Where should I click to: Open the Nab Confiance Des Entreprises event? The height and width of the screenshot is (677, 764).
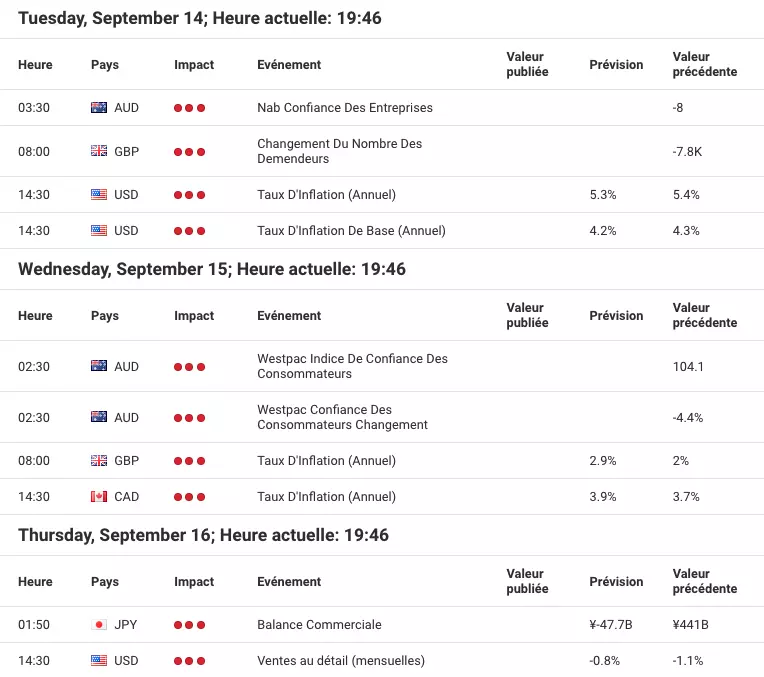pos(345,107)
